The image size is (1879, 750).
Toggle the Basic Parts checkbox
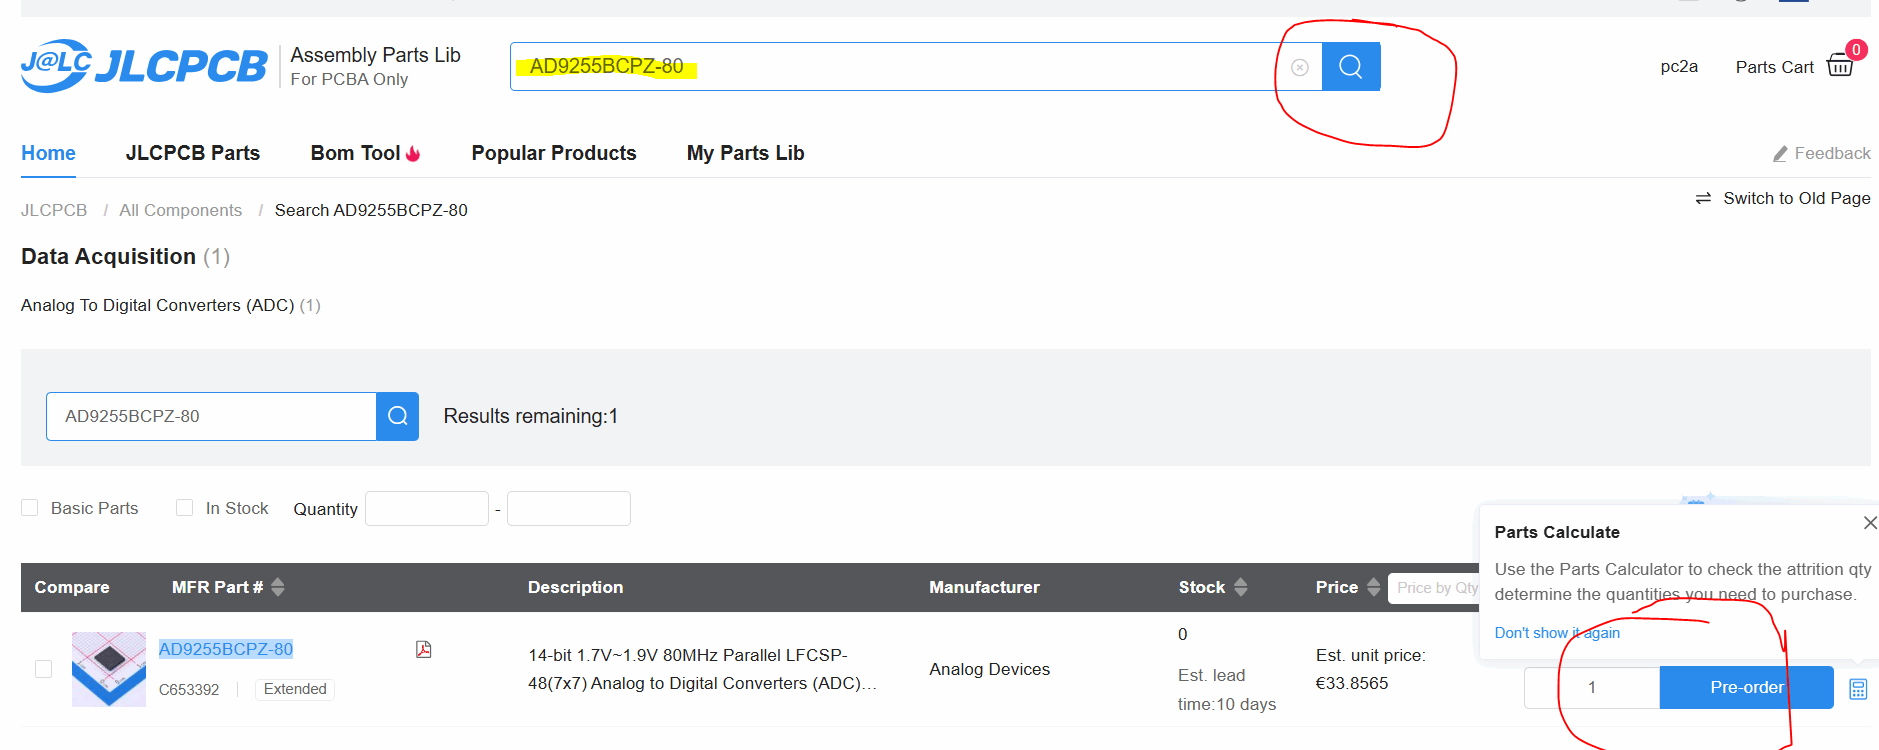pos(30,508)
